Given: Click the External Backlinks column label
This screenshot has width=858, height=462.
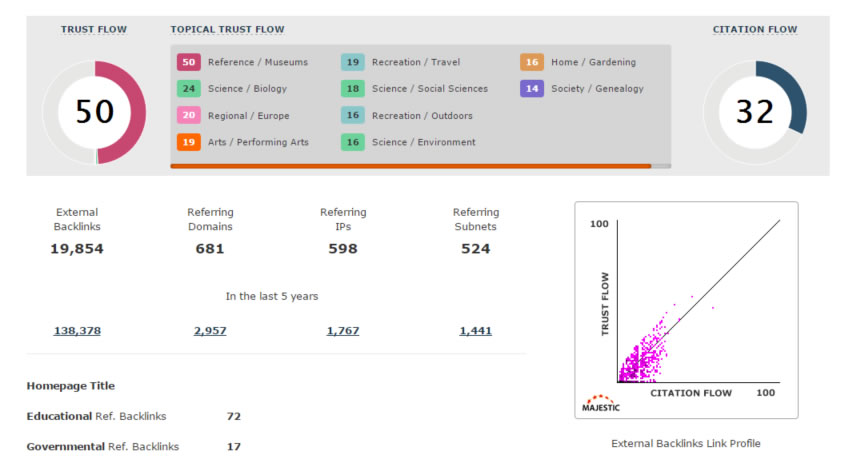Looking at the screenshot, I should 77,219.
